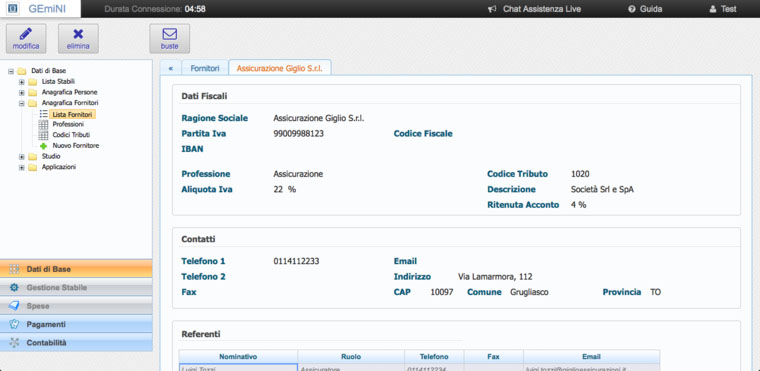Click the GEmiNI logo icon
The image size is (760, 371).
13,9
